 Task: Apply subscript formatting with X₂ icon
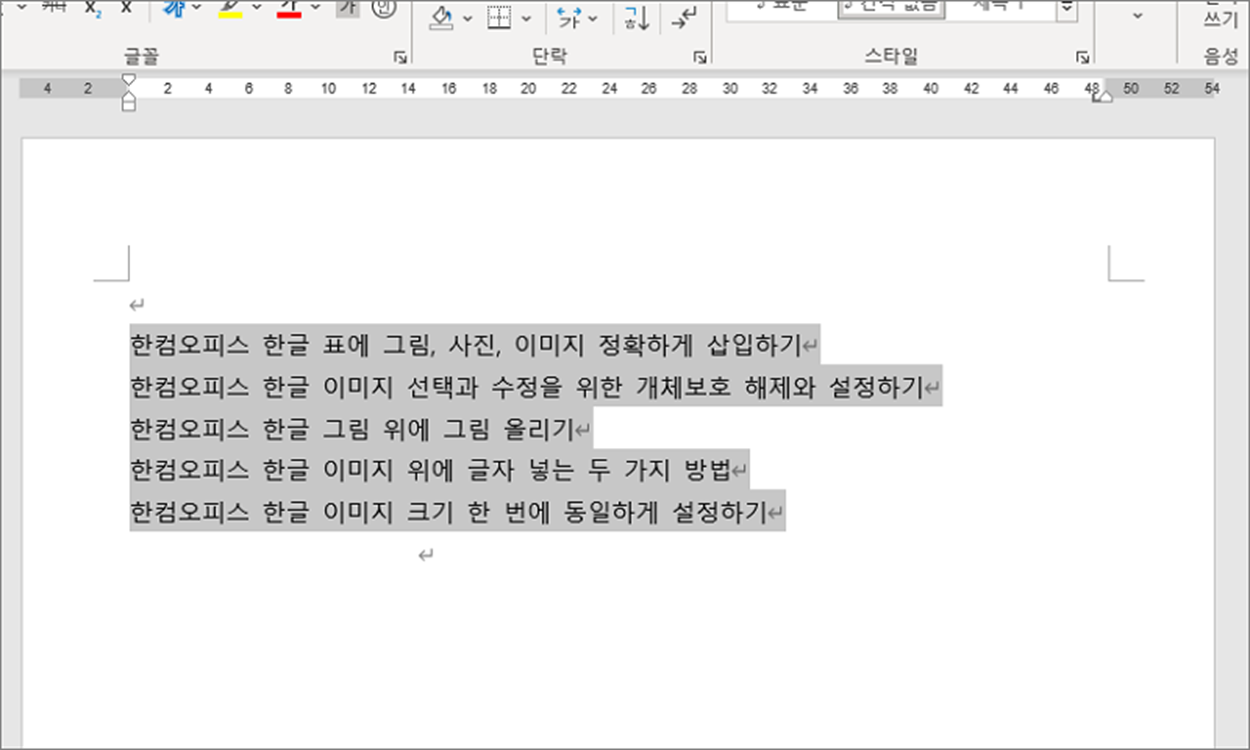pyautogui.click(x=93, y=9)
